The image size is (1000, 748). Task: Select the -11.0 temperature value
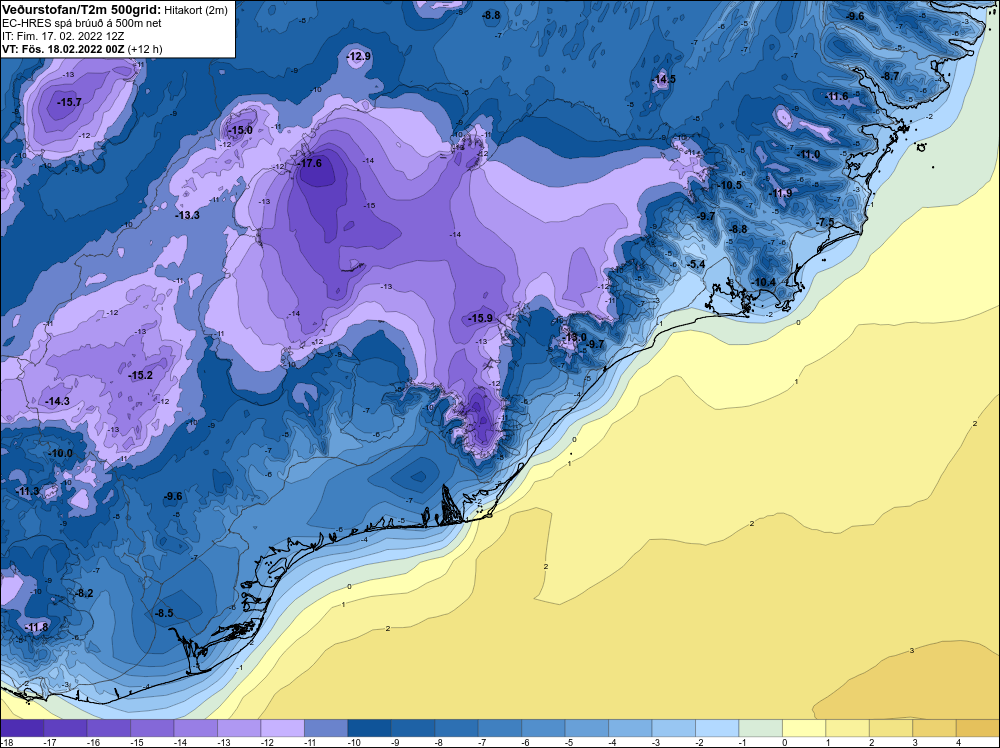(x=809, y=154)
